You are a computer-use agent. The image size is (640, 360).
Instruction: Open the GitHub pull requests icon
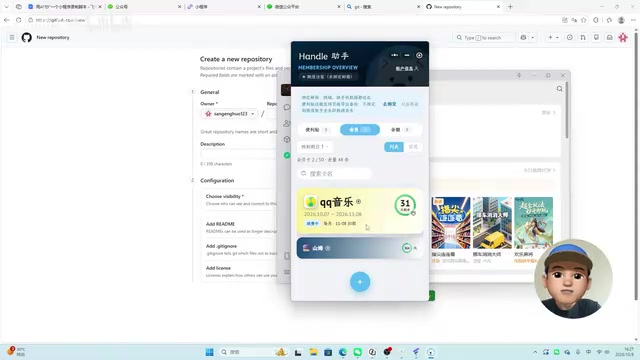tap(583, 38)
